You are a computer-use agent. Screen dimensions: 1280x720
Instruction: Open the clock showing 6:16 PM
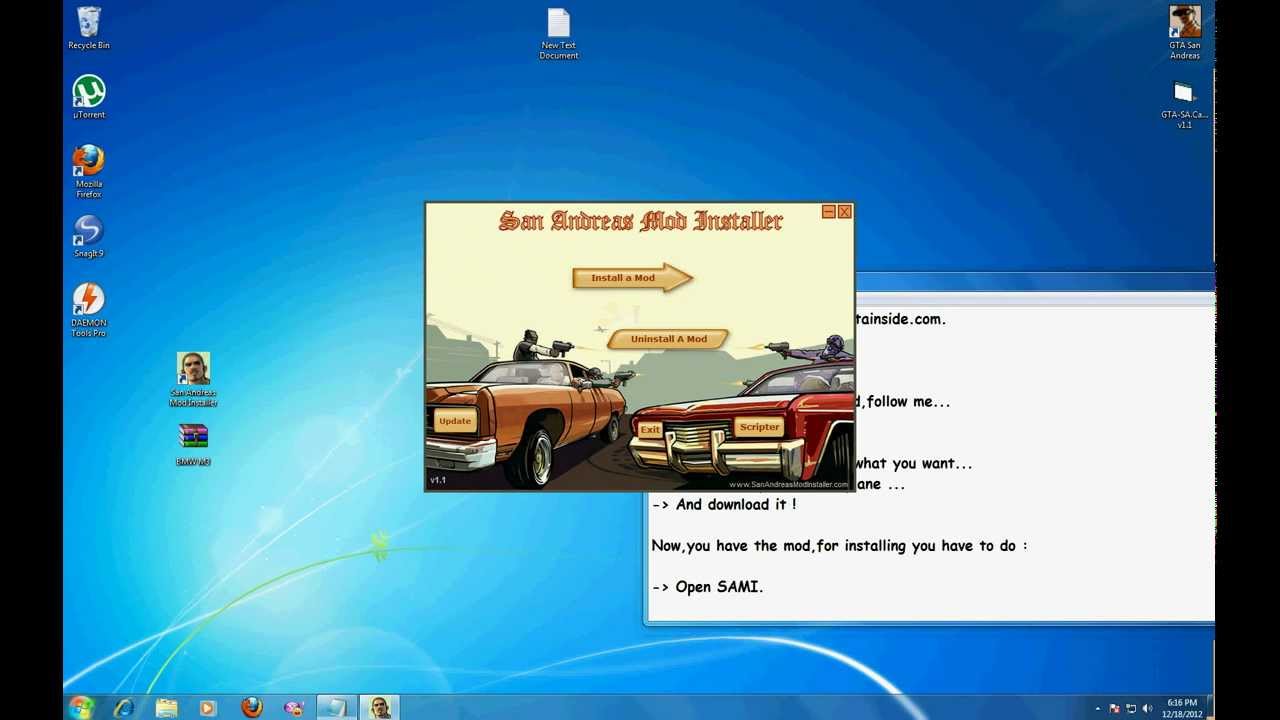pyautogui.click(x=1181, y=708)
